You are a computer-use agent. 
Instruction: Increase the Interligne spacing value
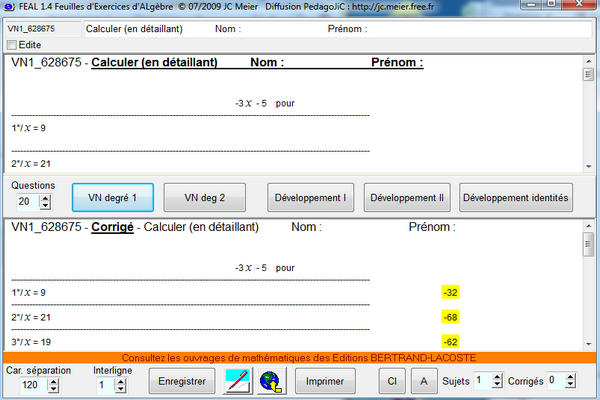coord(121,380)
